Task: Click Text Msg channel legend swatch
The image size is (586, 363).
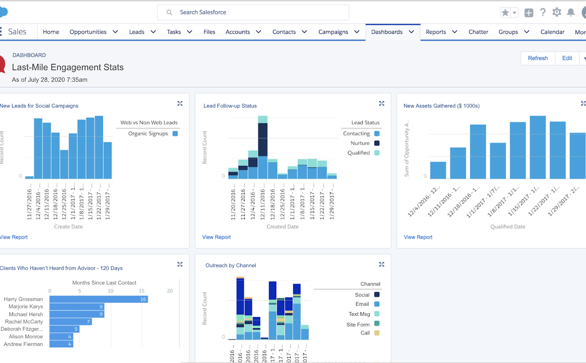Action: 377,314
